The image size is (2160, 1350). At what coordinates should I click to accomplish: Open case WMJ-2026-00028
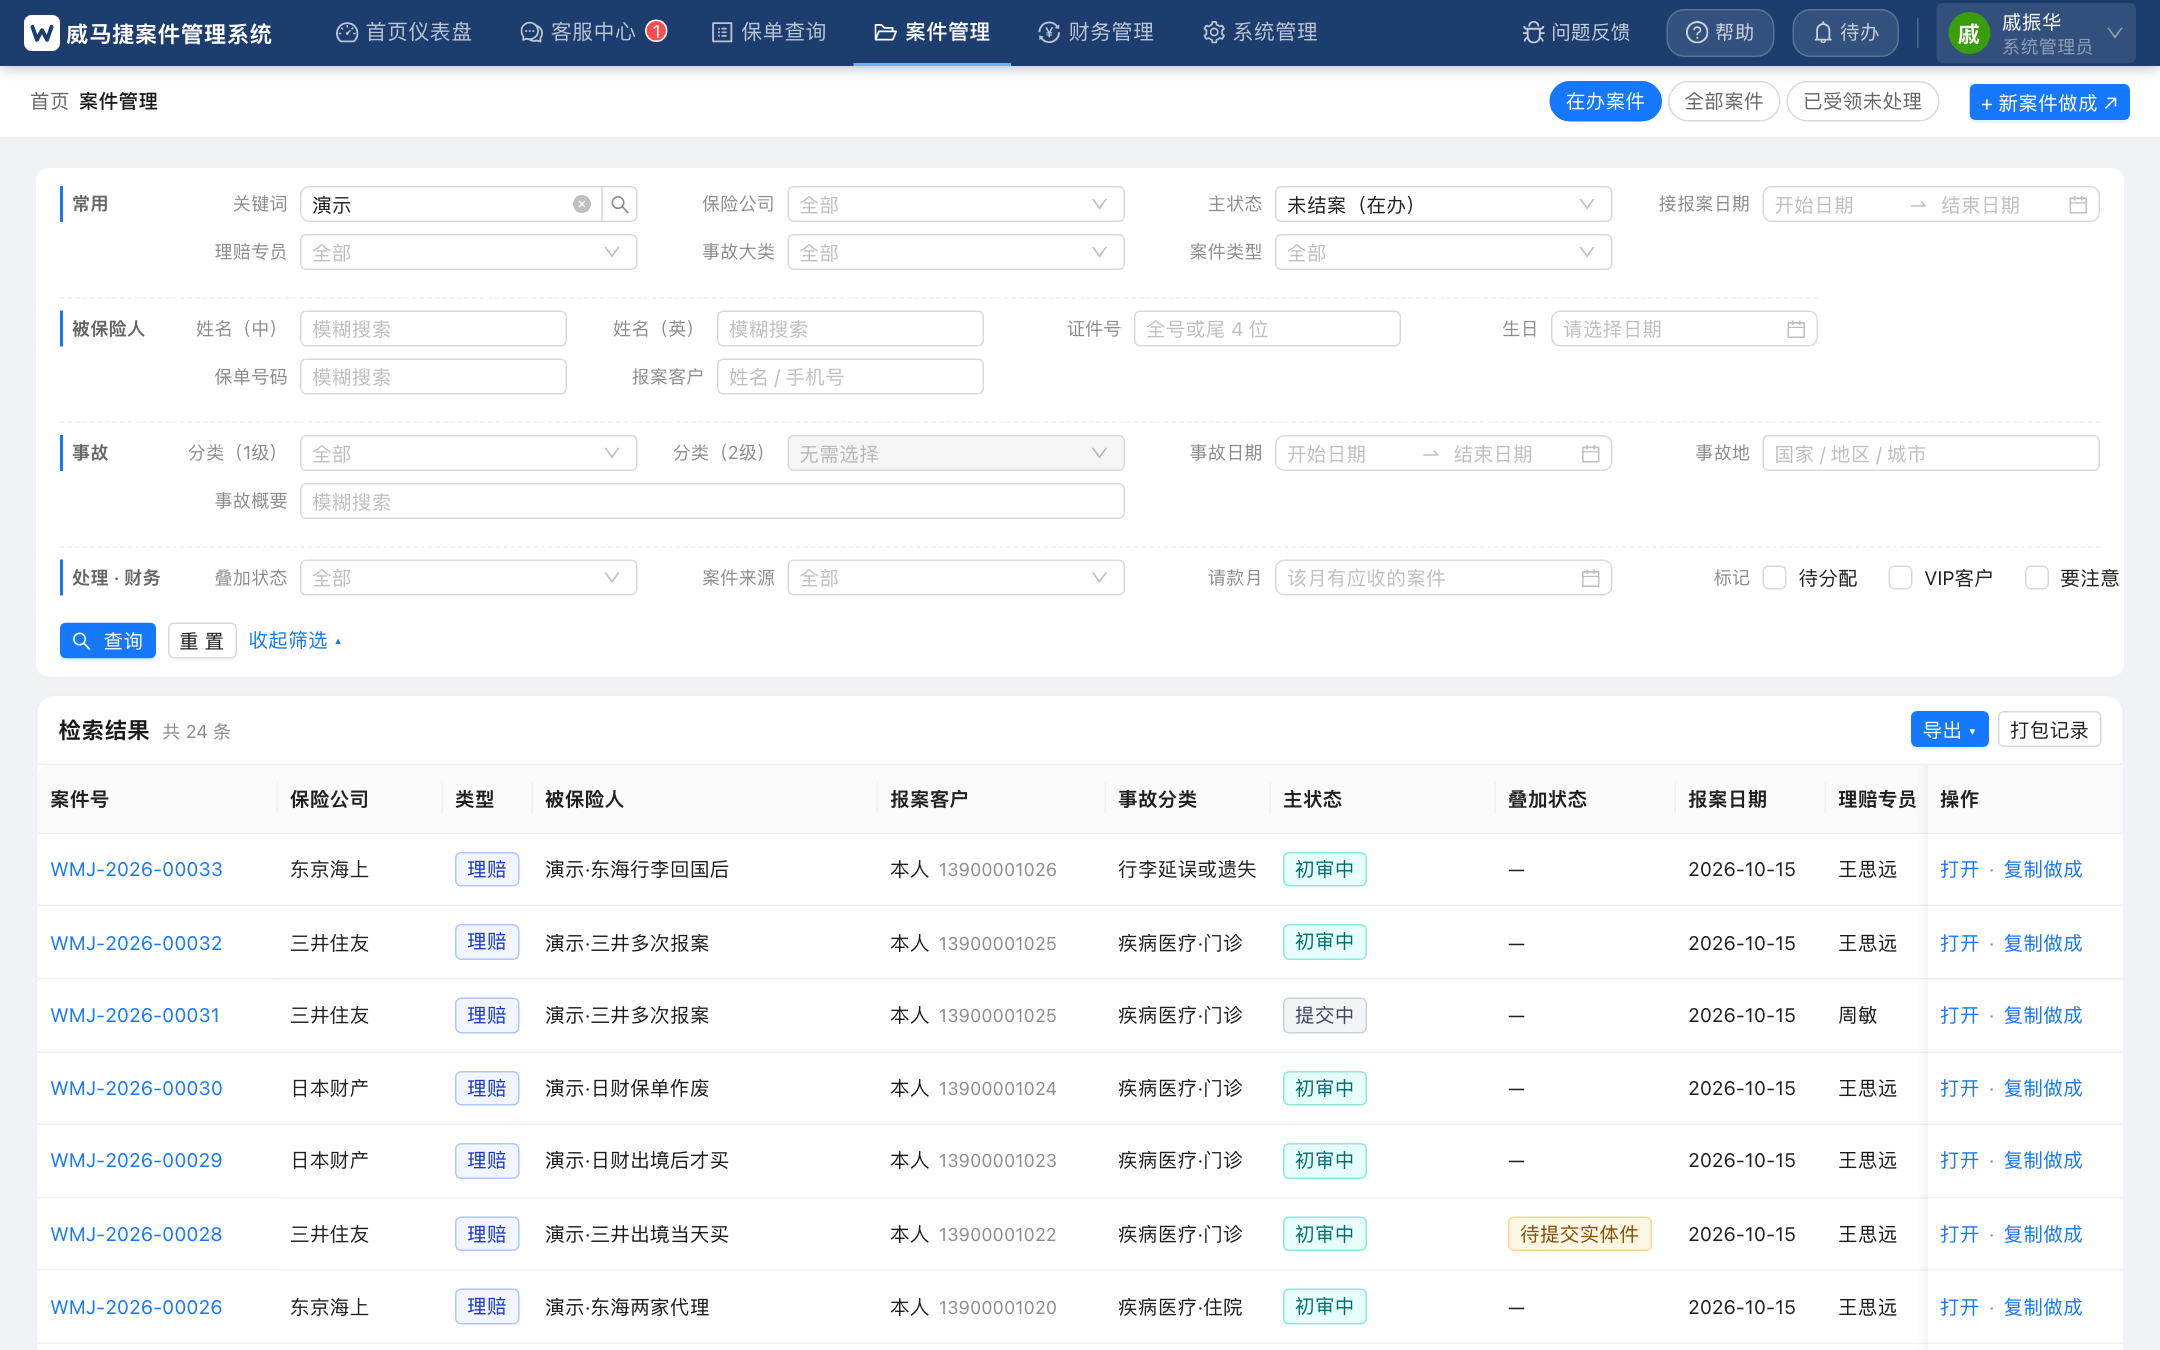tap(137, 1234)
